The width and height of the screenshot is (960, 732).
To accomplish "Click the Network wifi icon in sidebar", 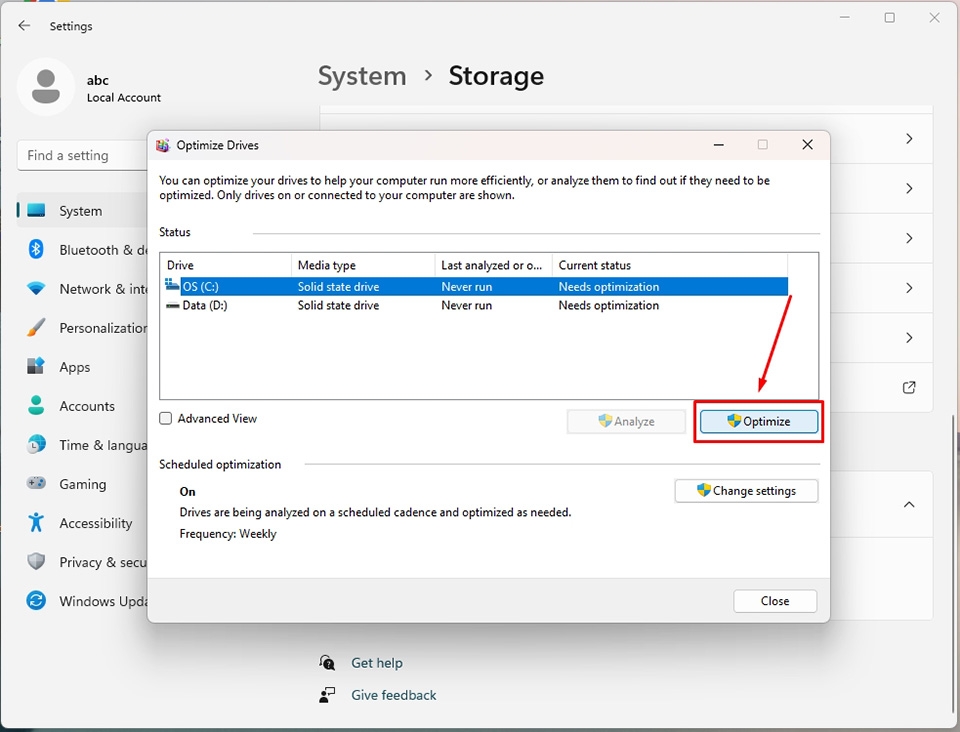I will click(x=36, y=288).
